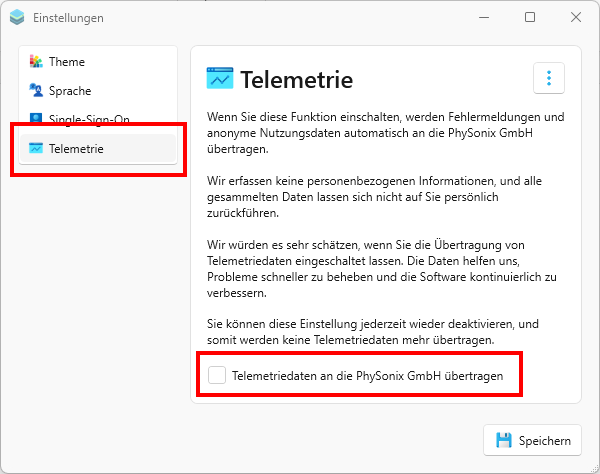Screen dimensions: 600x474
Task: Close the Einstellungen window
Action: [x=576, y=17]
